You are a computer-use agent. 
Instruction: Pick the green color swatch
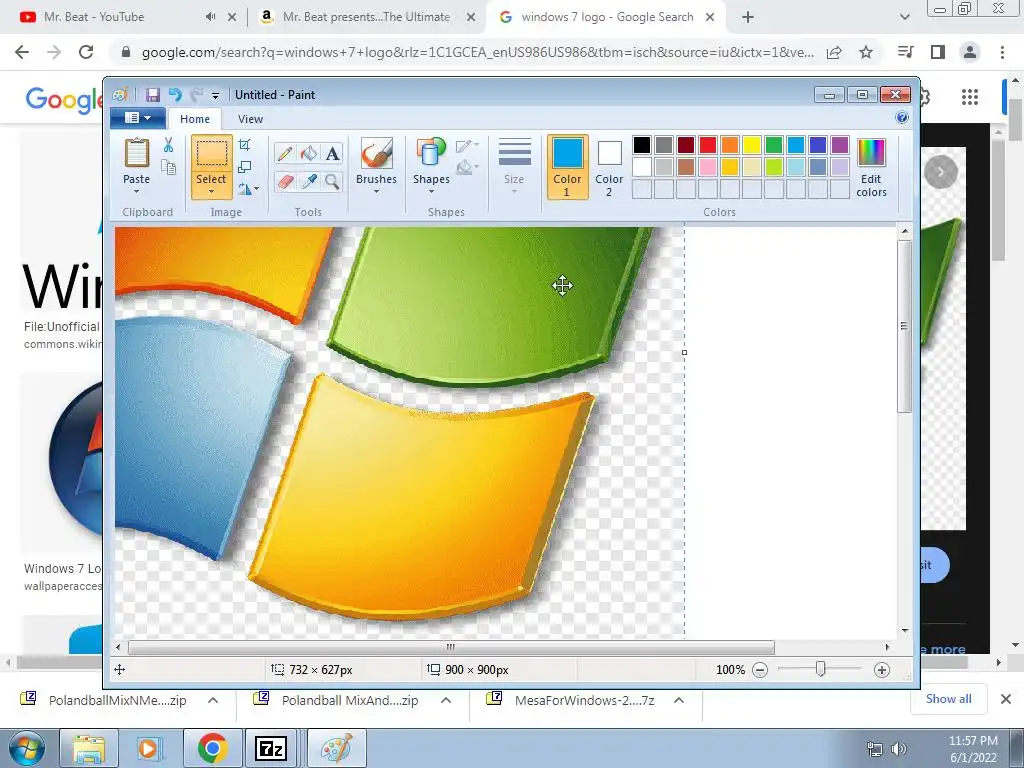click(774, 145)
